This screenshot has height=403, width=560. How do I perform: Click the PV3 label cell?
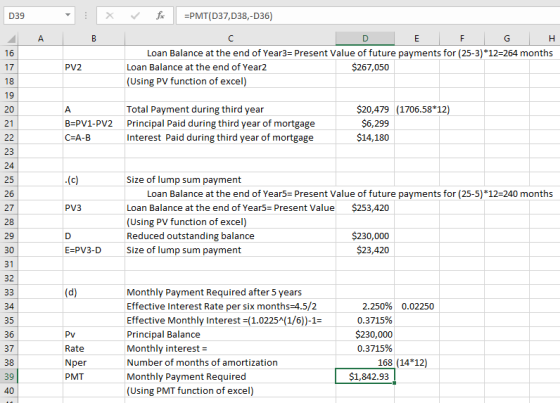[94, 208]
